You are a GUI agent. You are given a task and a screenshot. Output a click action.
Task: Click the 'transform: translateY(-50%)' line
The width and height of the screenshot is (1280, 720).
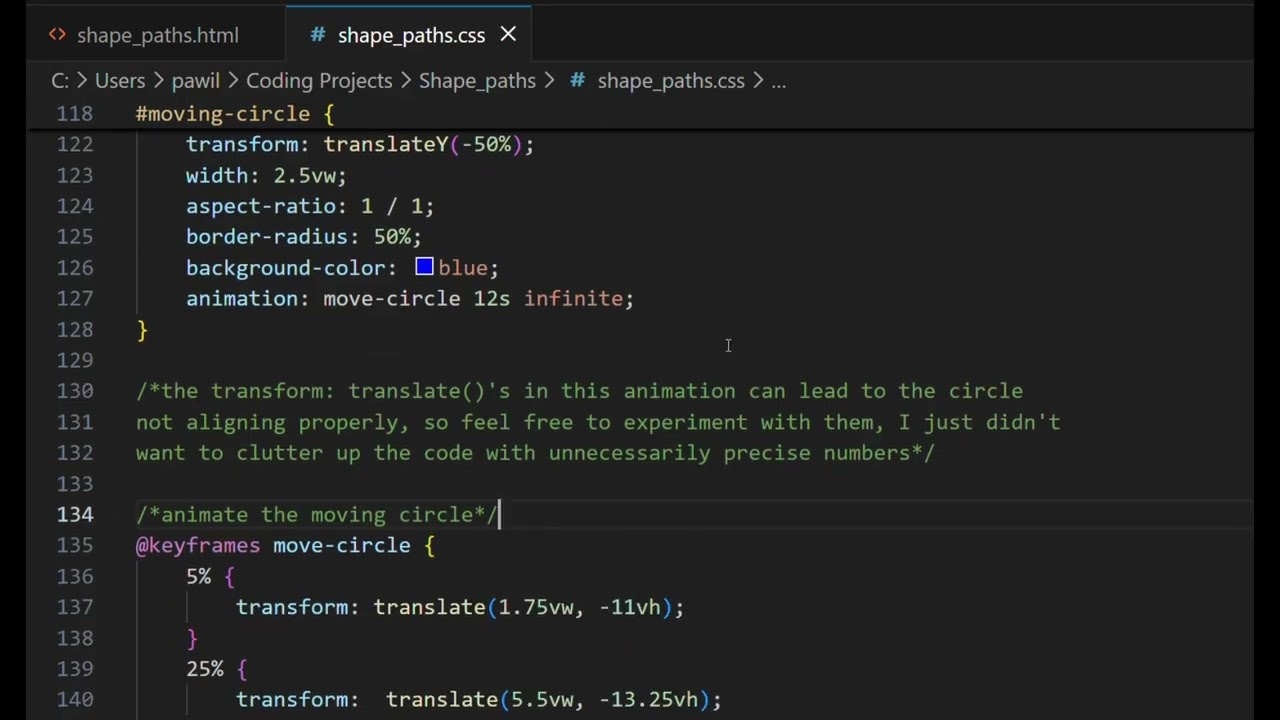click(360, 145)
